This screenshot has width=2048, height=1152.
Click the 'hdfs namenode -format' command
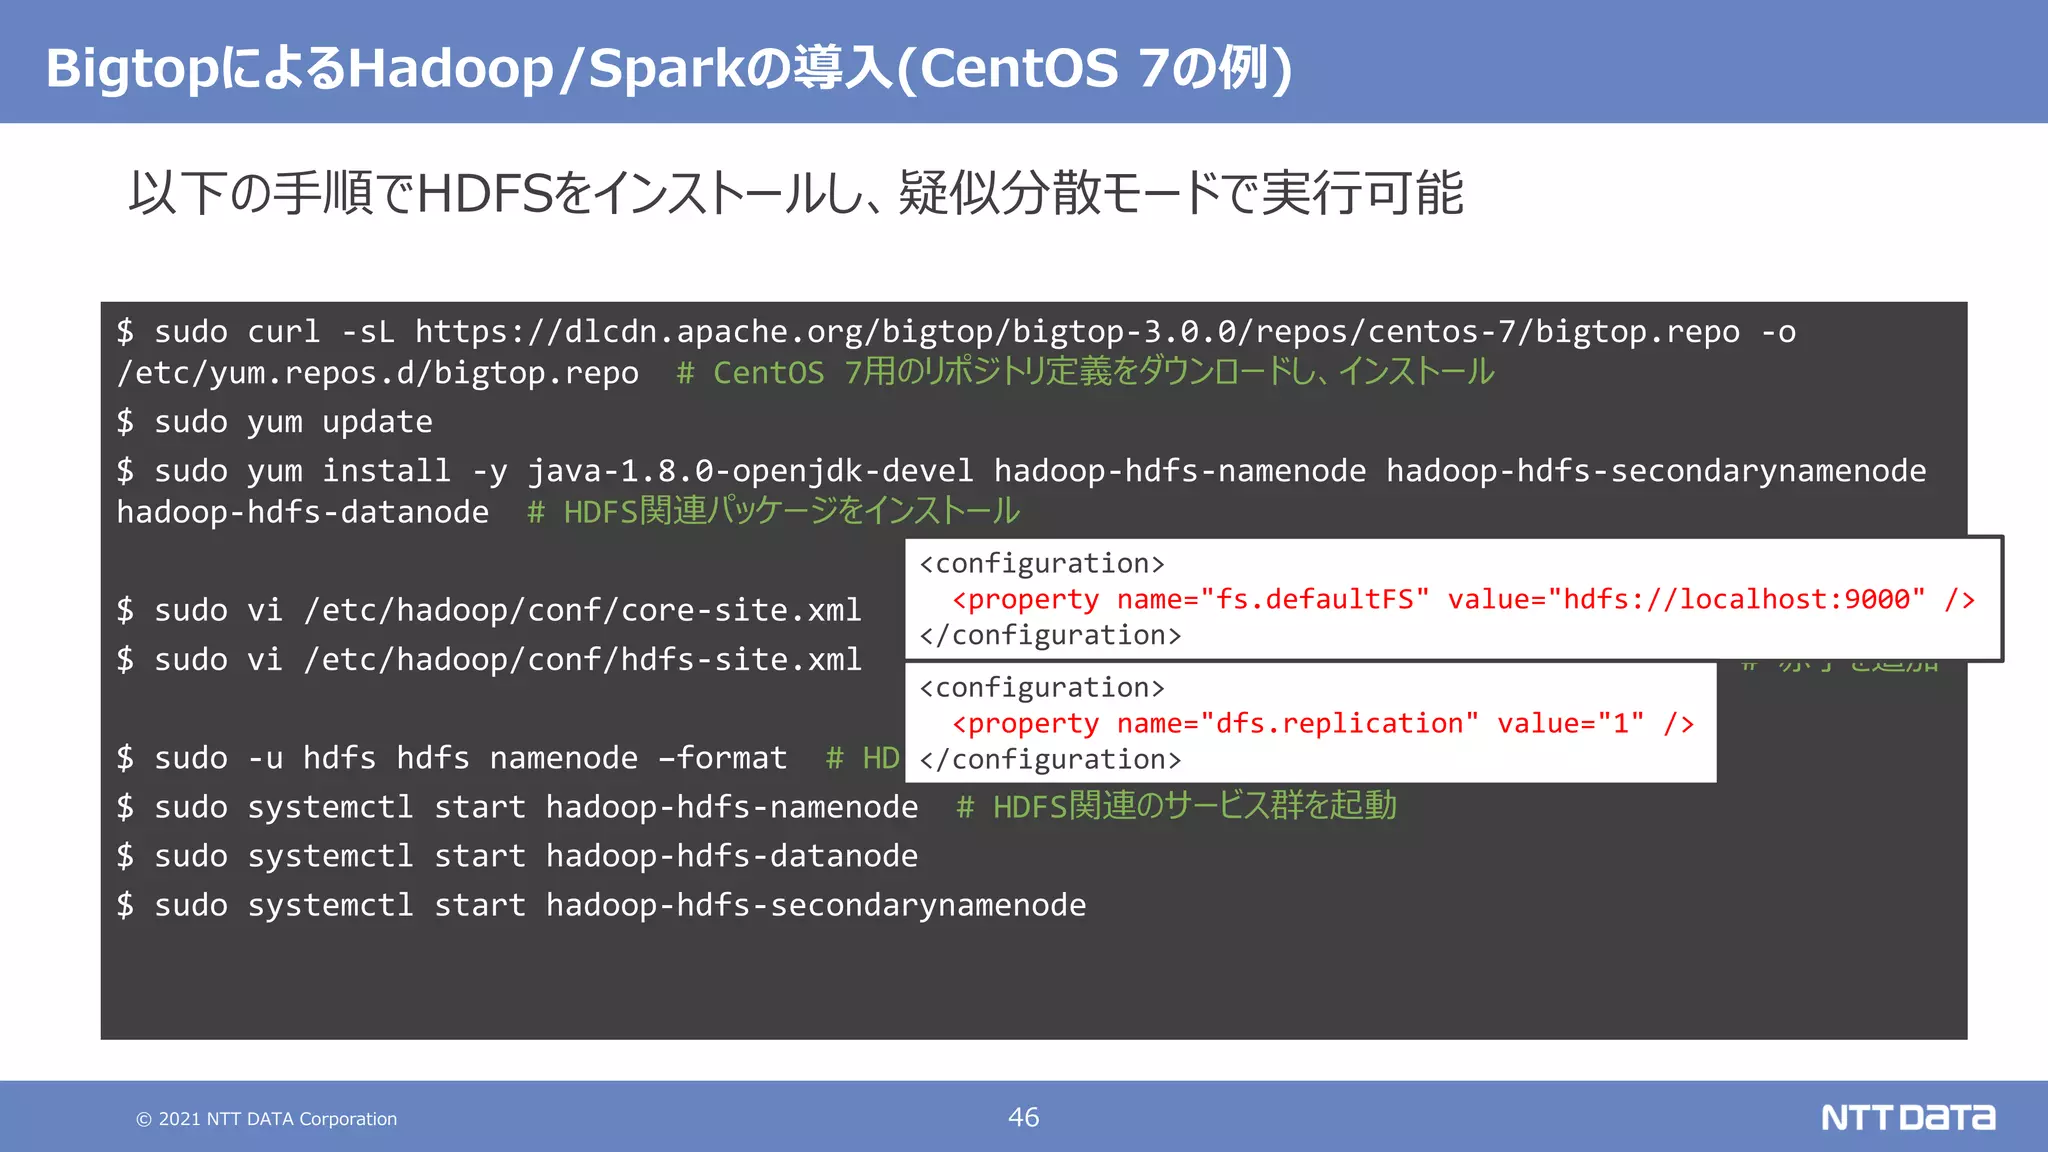tap(452, 758)
